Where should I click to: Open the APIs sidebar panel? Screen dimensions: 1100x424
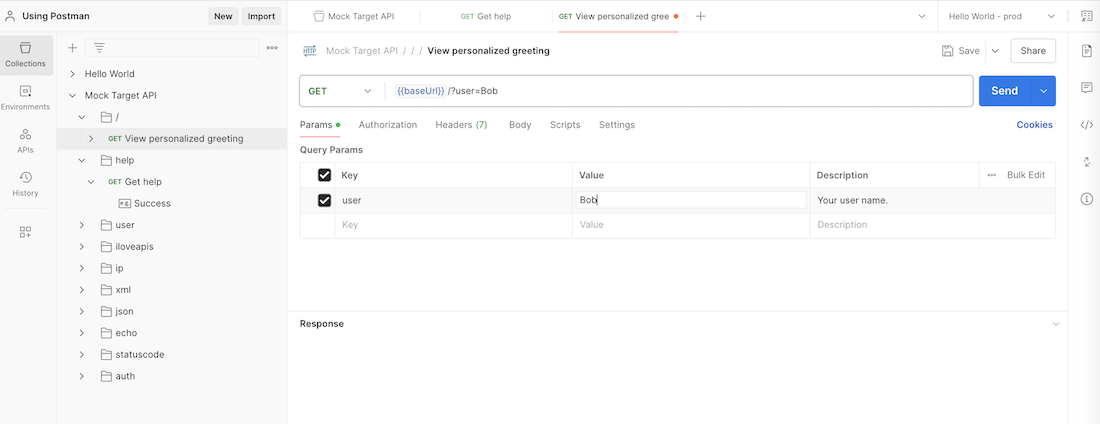click(x=25, y=140)
